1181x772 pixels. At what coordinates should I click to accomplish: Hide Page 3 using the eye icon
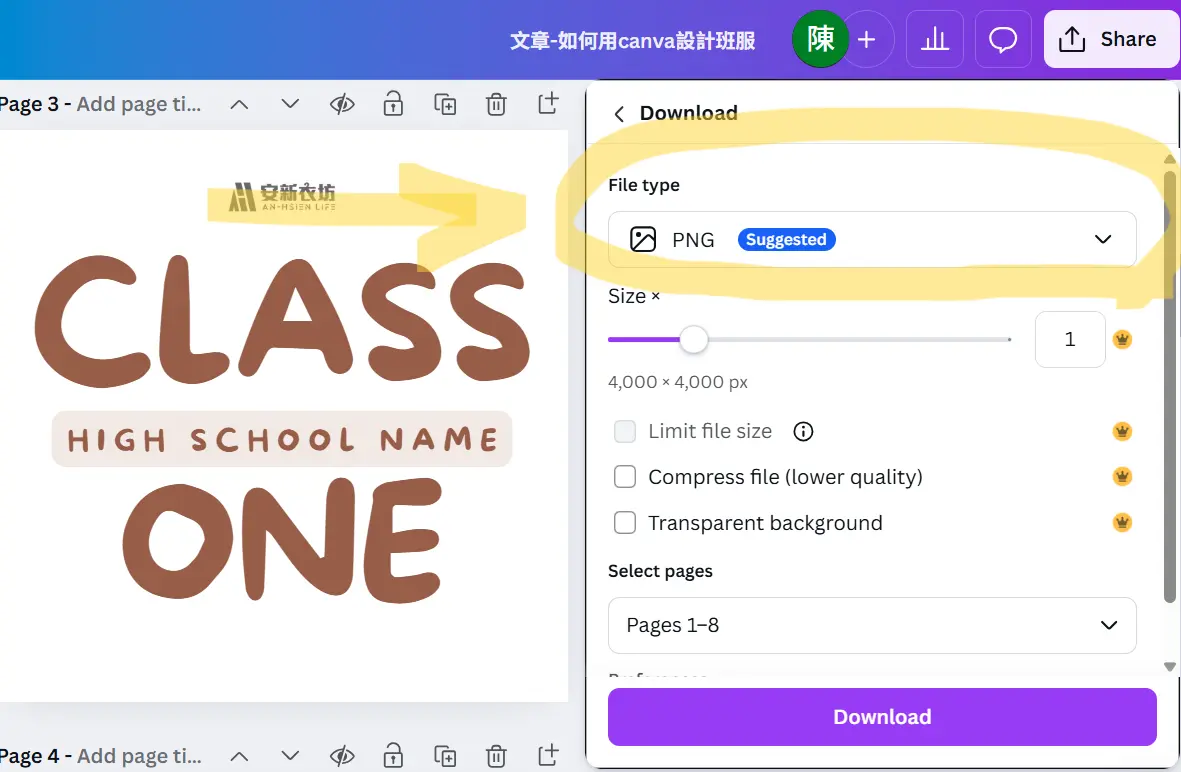click(342, 104)
